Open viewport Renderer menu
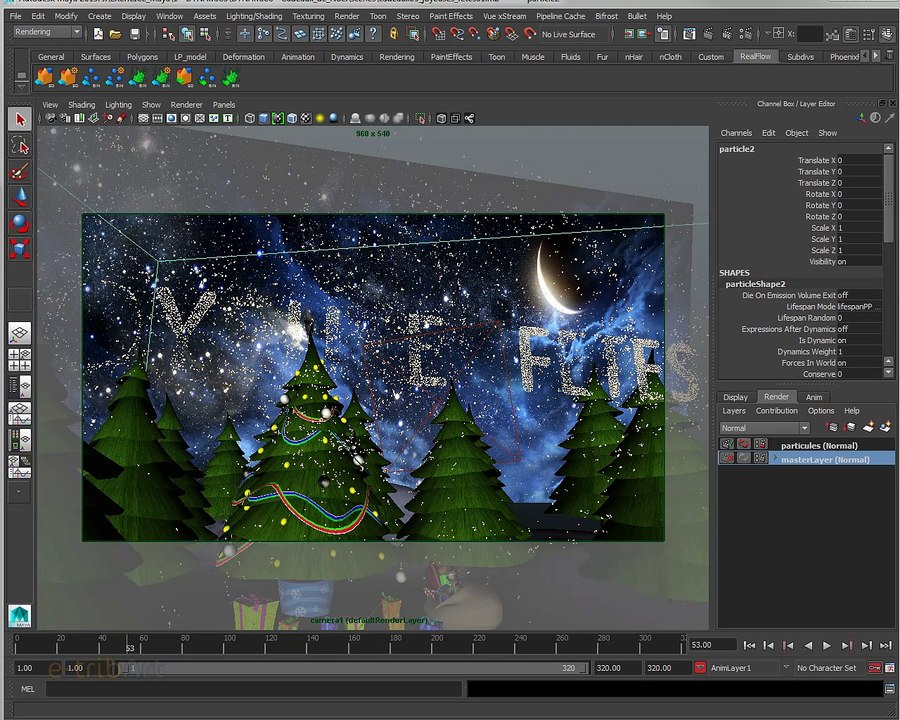 click(x=187, y=104)
